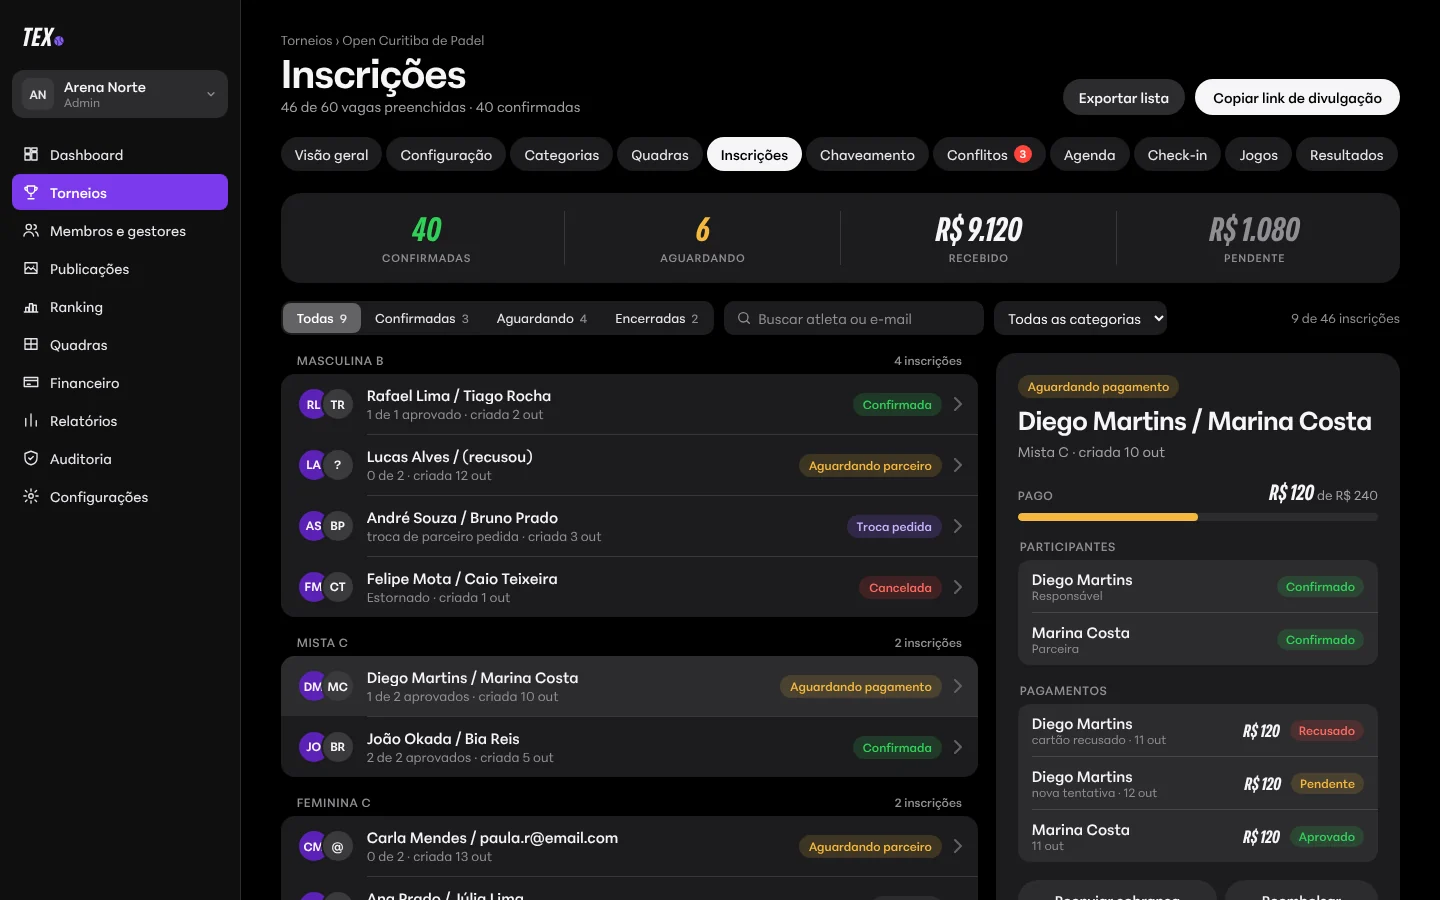The image size is (1440, 900).
Task: Expand the Arena Norte account switcher
Action: (x=120, y=94)
